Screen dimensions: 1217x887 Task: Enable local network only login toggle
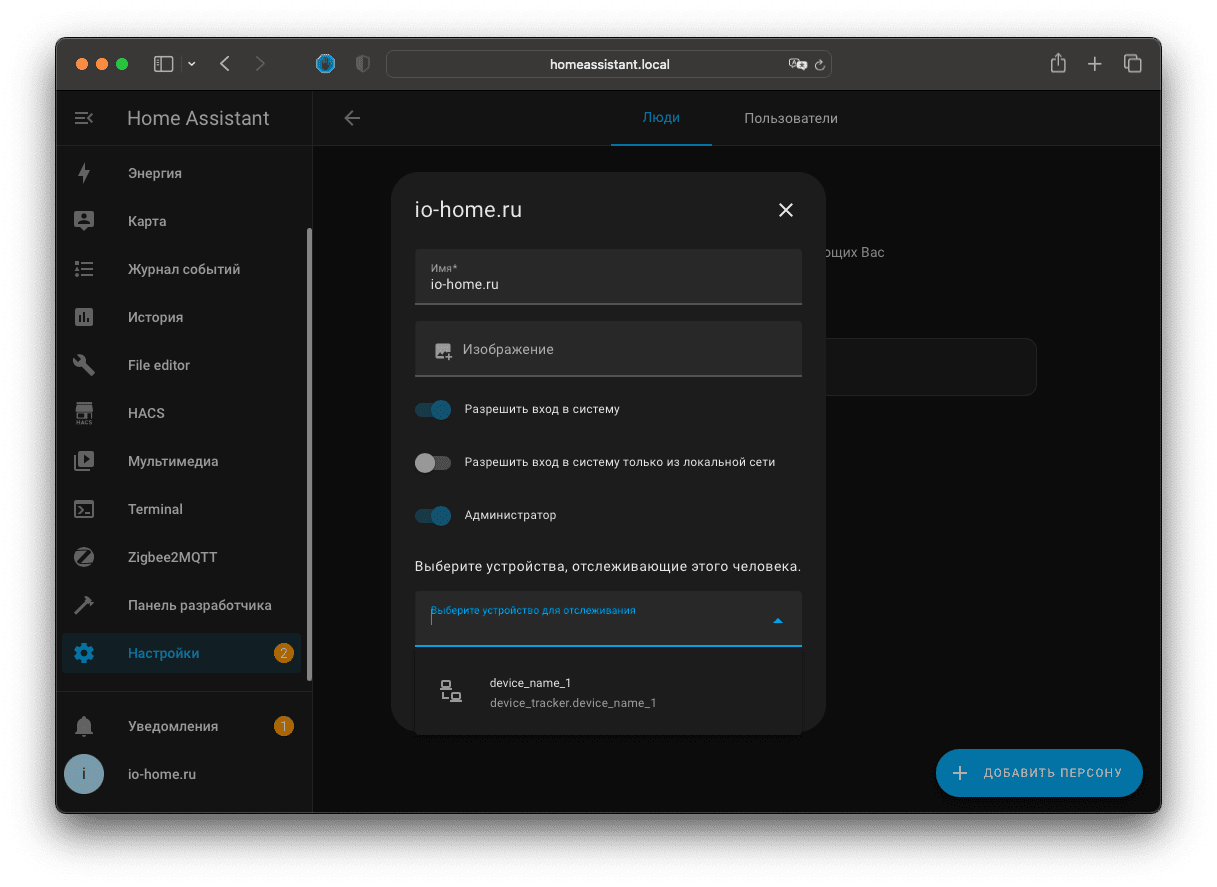point(433,463)
